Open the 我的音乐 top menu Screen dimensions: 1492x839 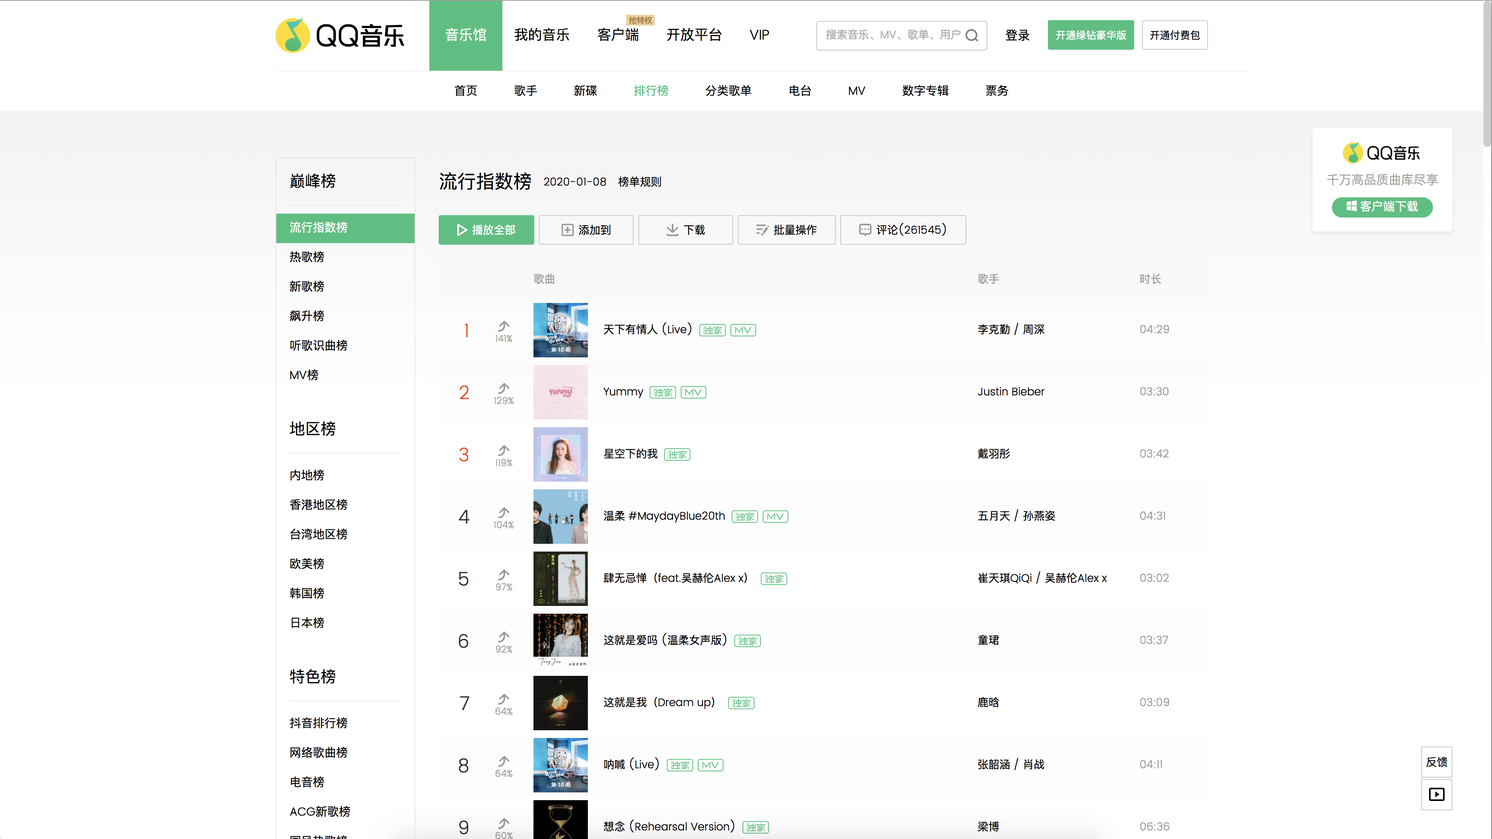541,35
